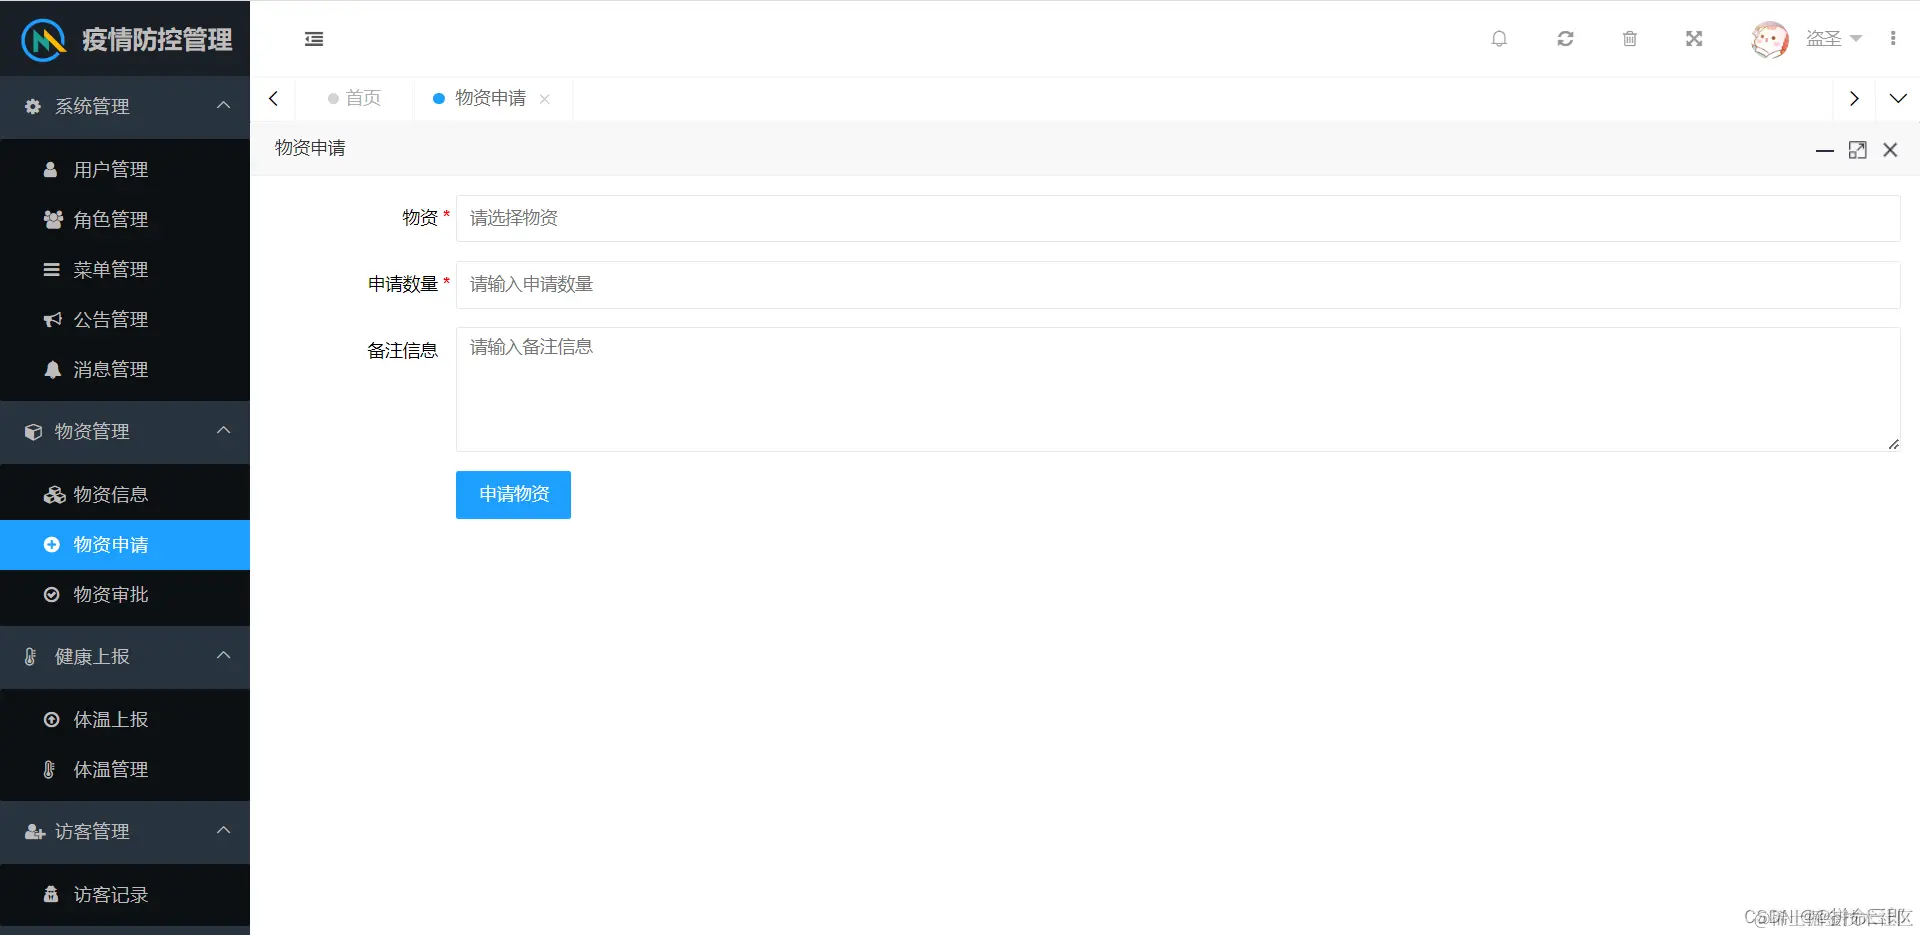The image size is (1920, 935).
Task: Open the vertical three-dot more menu
Action: pos(1892,39)
